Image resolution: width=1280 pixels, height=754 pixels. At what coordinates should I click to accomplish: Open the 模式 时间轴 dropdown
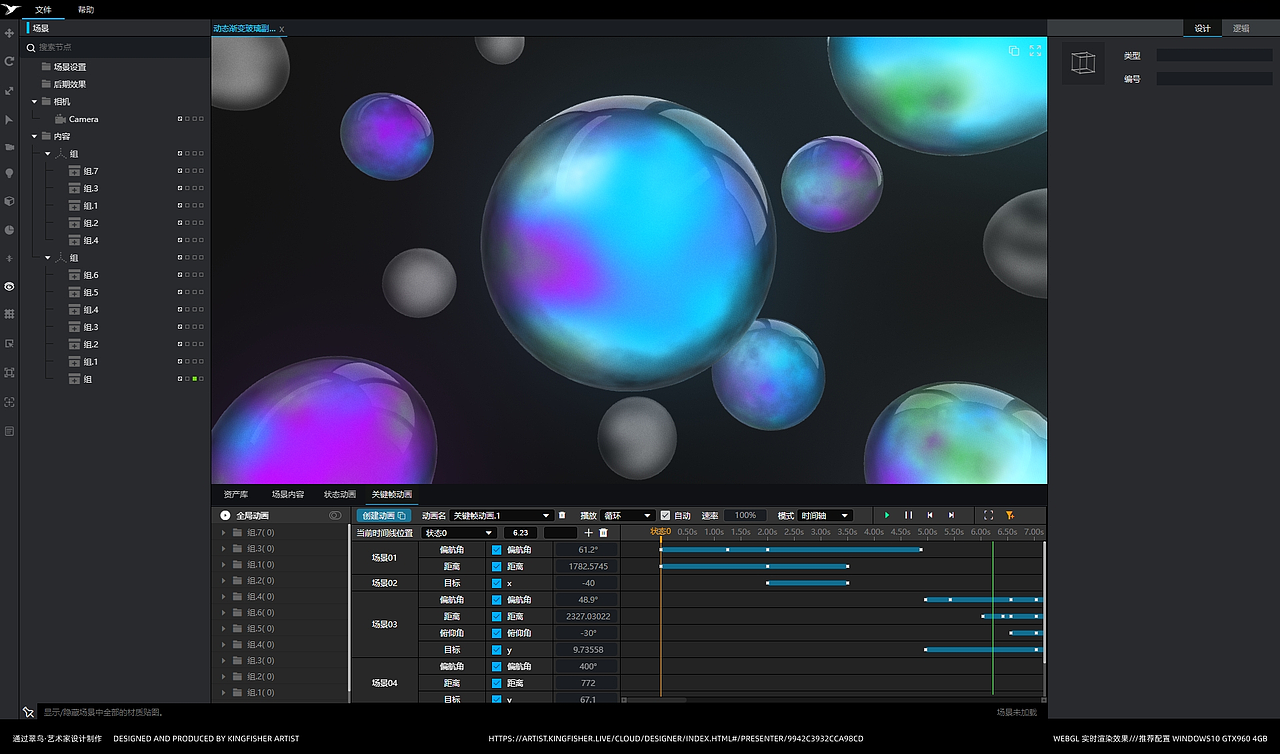(x=825, y=516)
